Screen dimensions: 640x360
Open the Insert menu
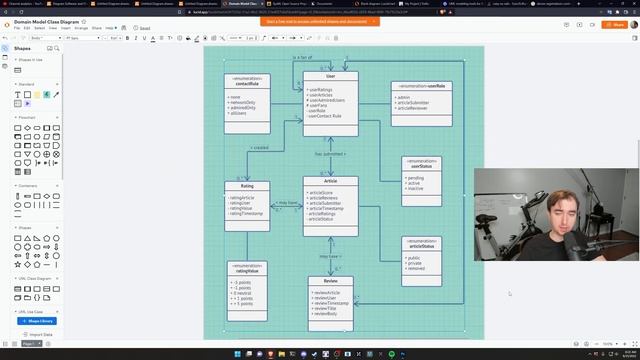66,28
